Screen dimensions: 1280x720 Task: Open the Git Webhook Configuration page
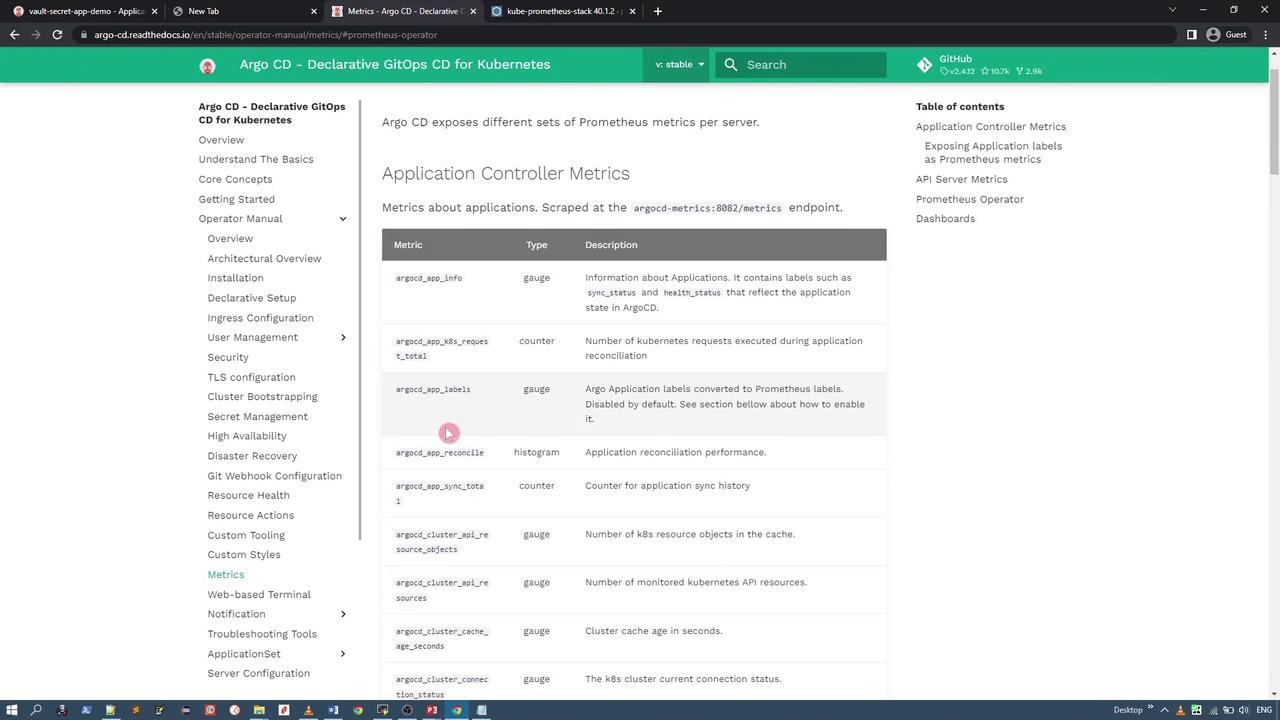point(274,476)
